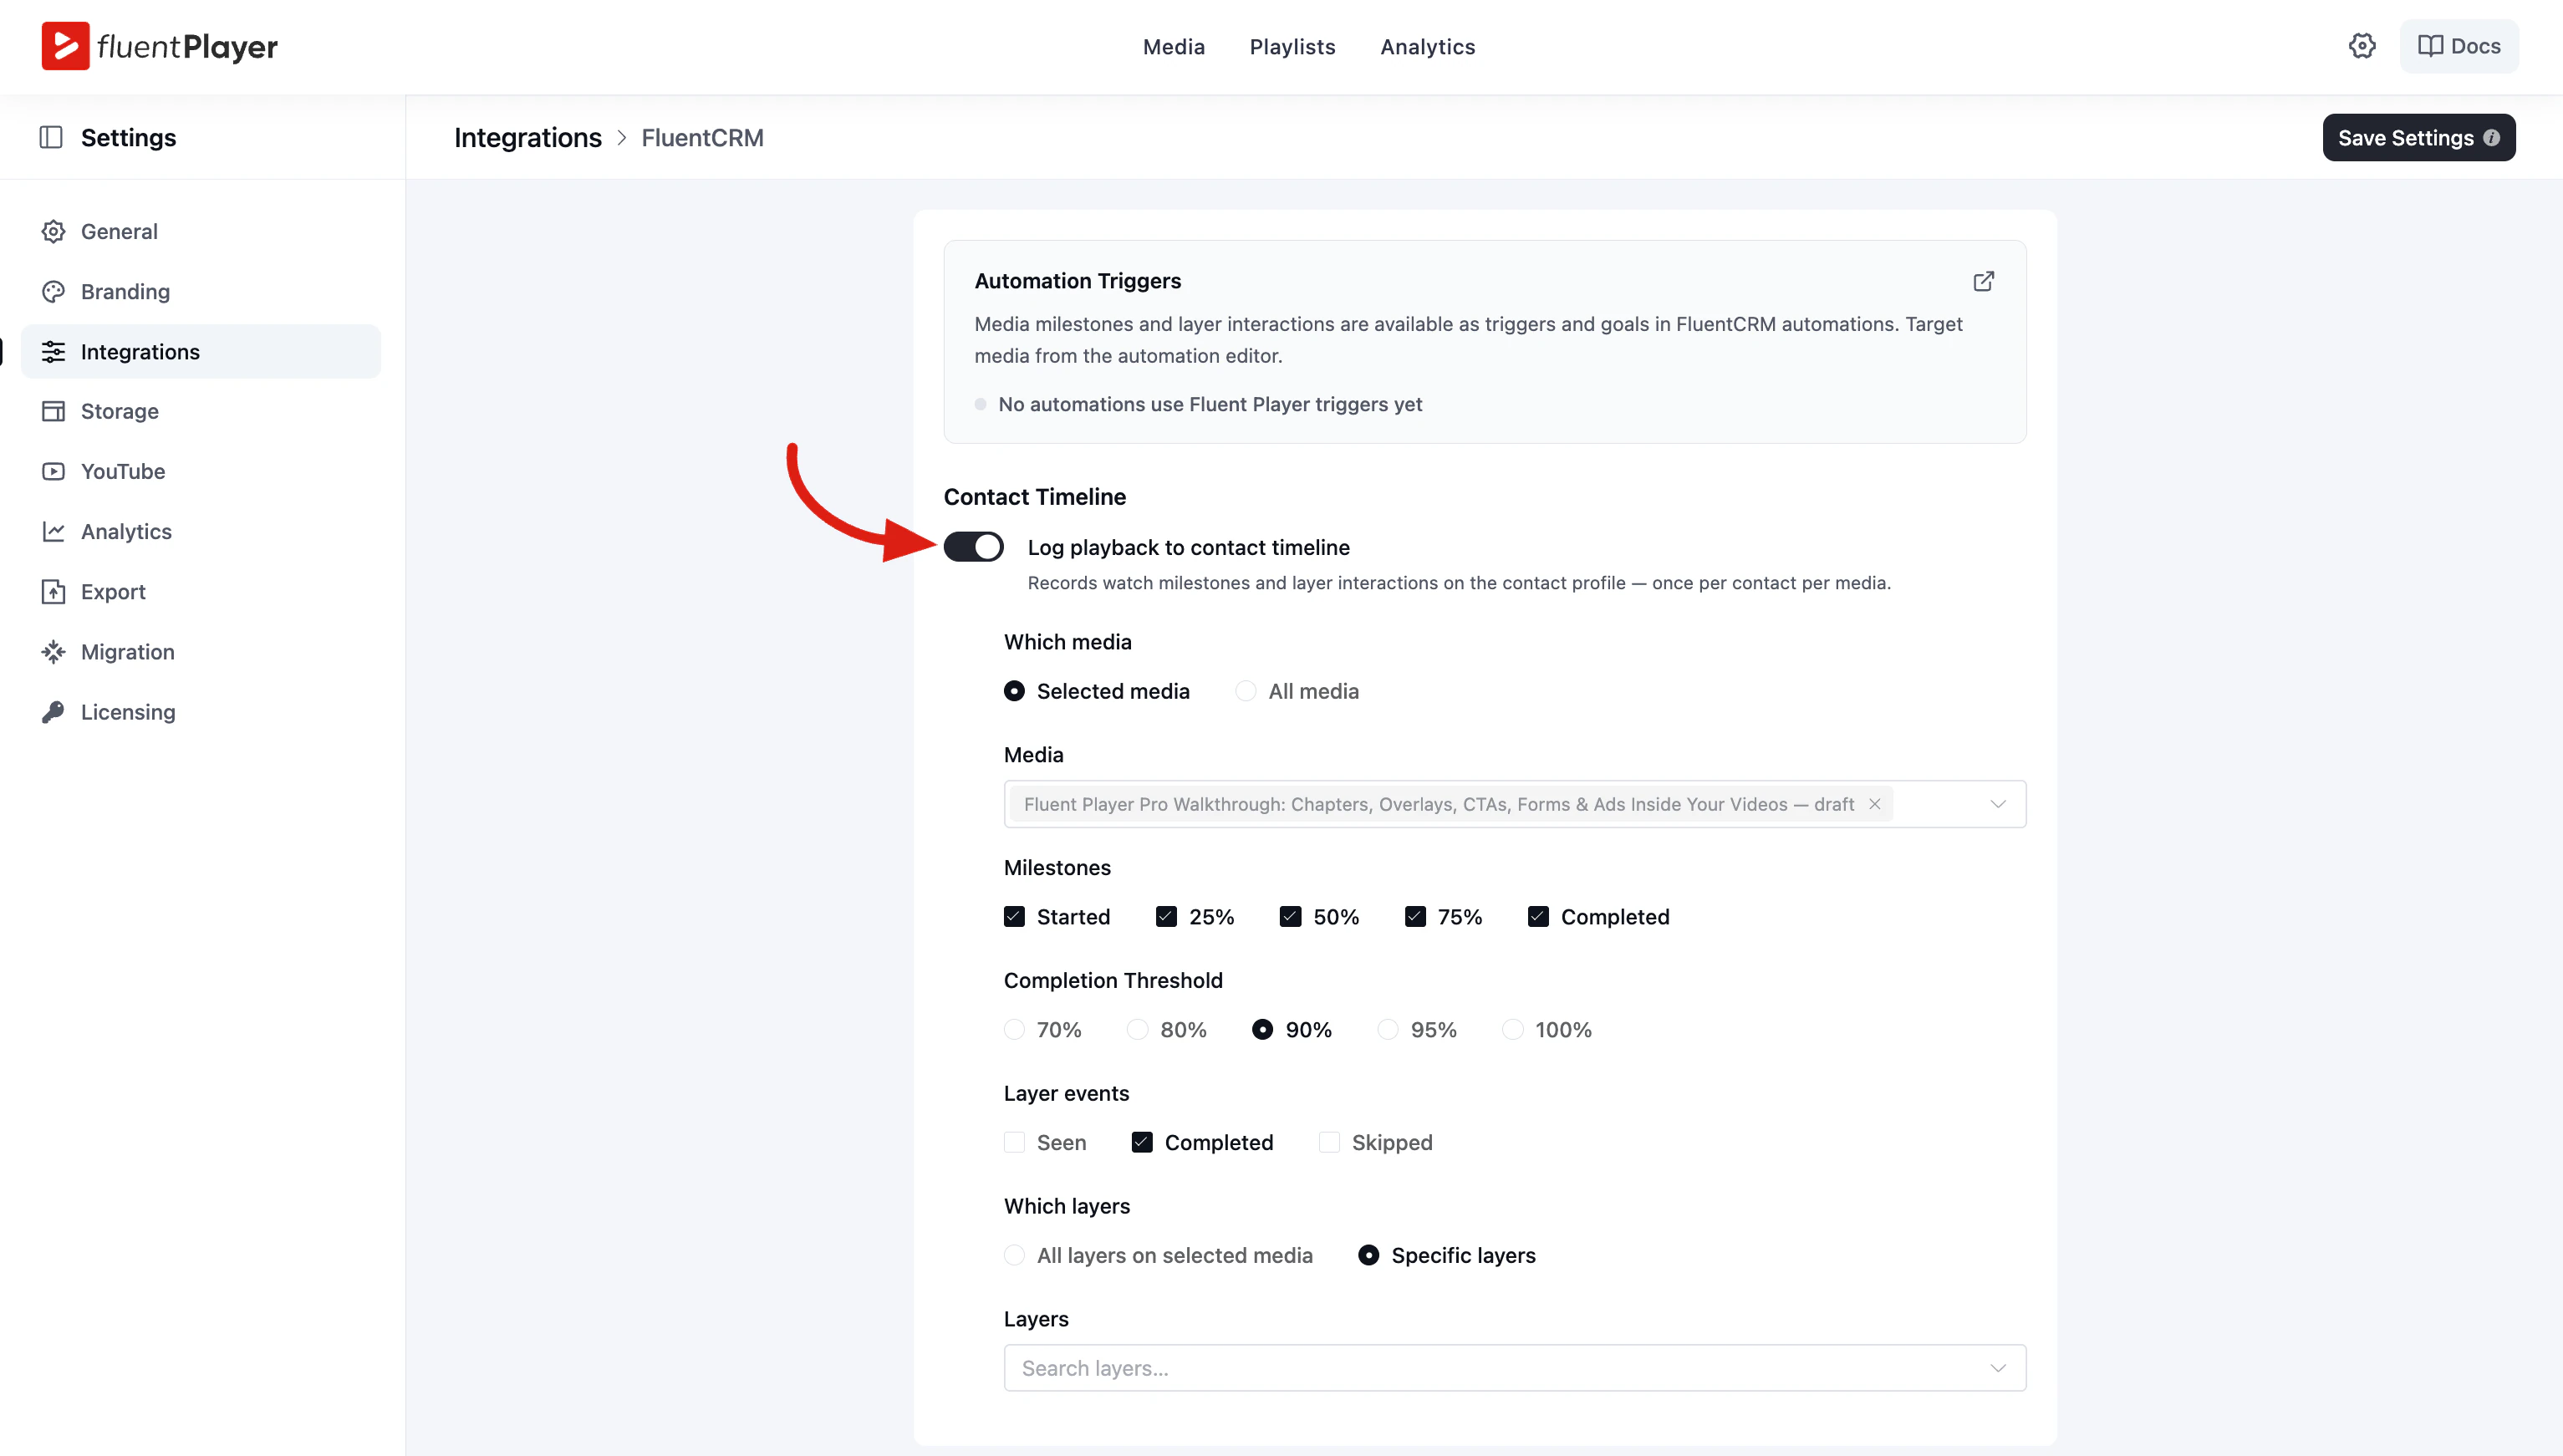Screen dimensions: 2563x1456
Task: Open Analytics in the top navigation
Action: tap(1427, 47)
